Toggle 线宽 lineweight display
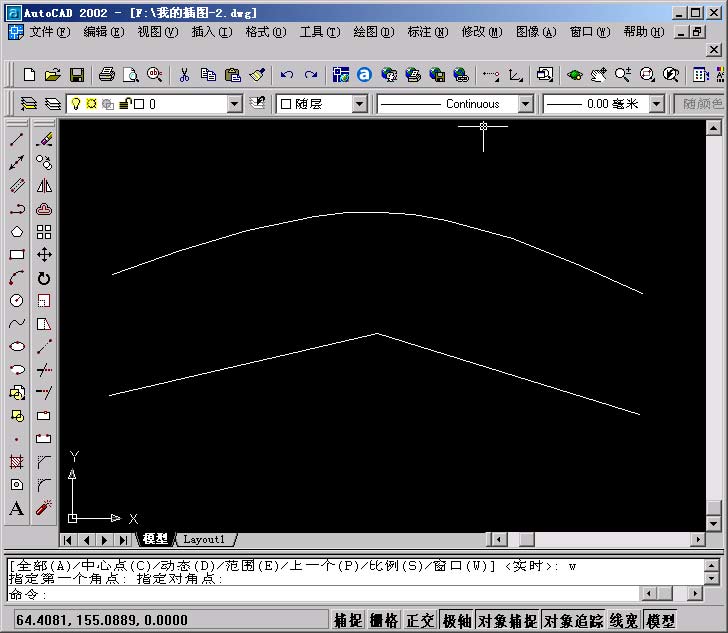This screenshot has height=633, width=728. tap(624, 620)
